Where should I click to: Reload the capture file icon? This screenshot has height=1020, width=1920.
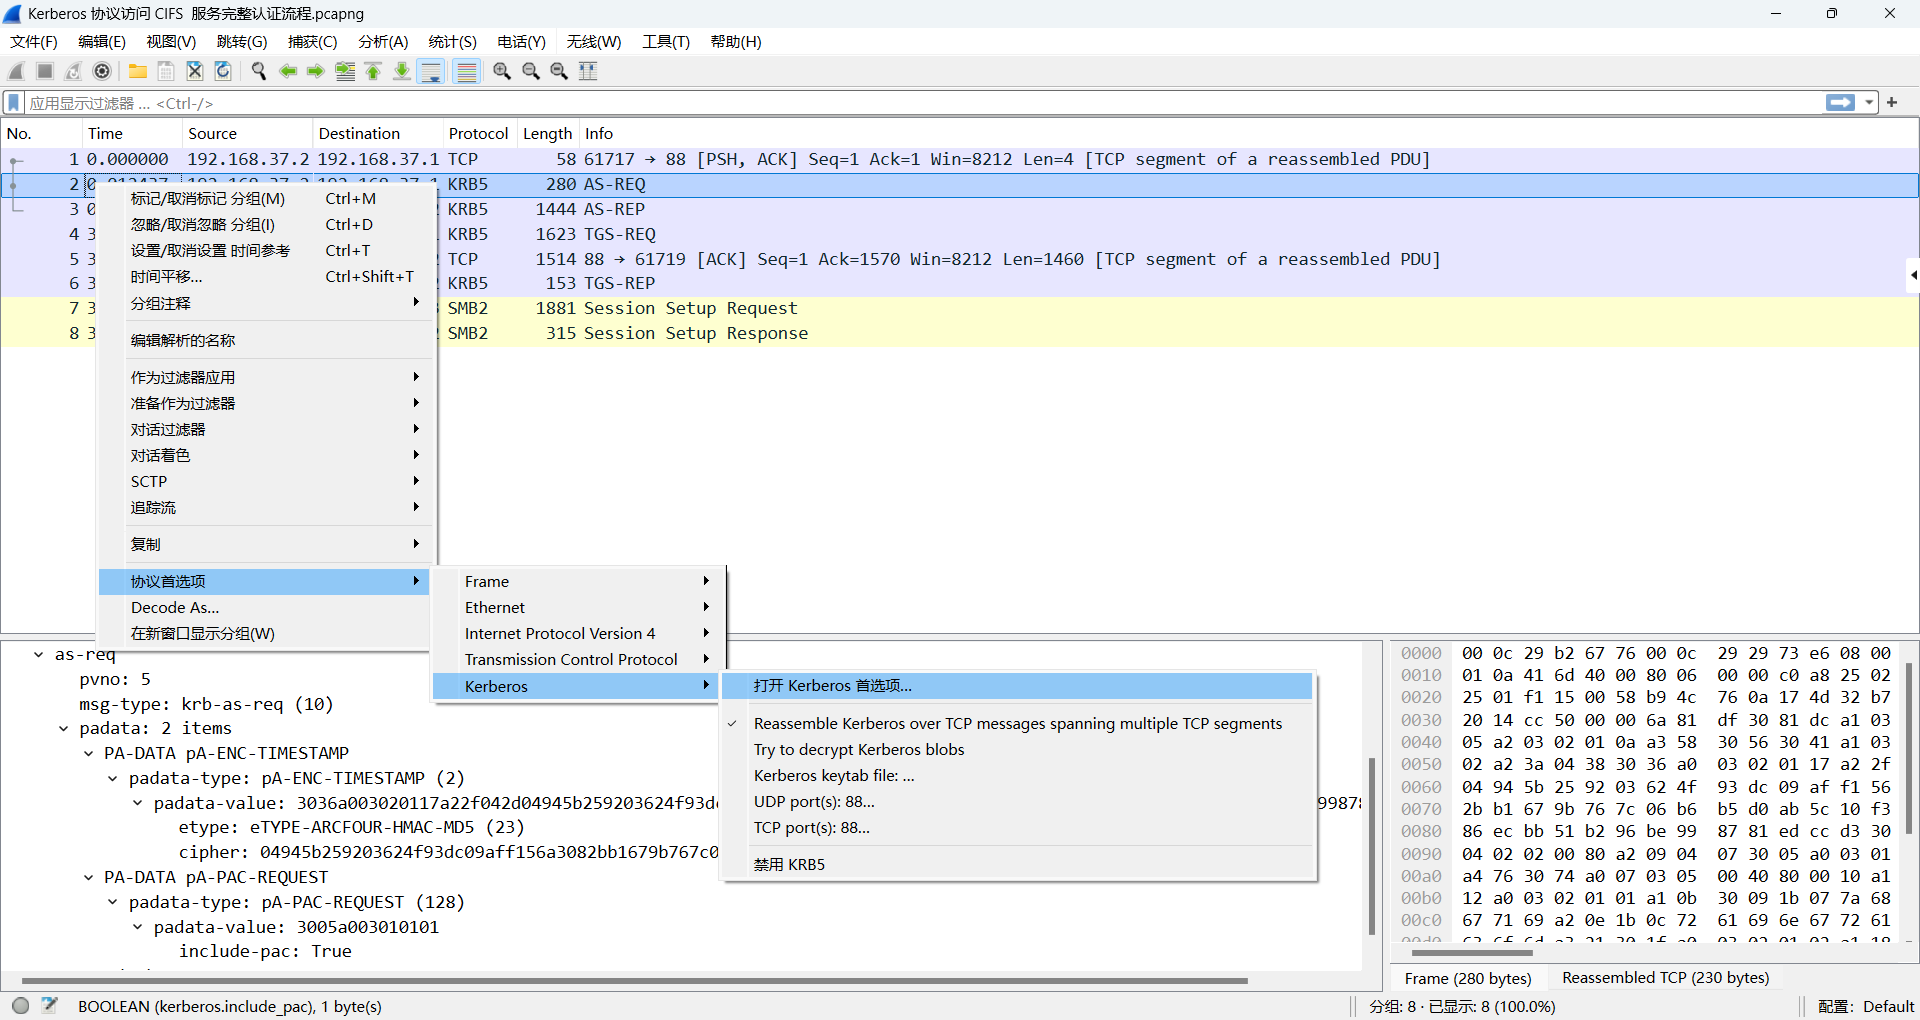(223, 71)
